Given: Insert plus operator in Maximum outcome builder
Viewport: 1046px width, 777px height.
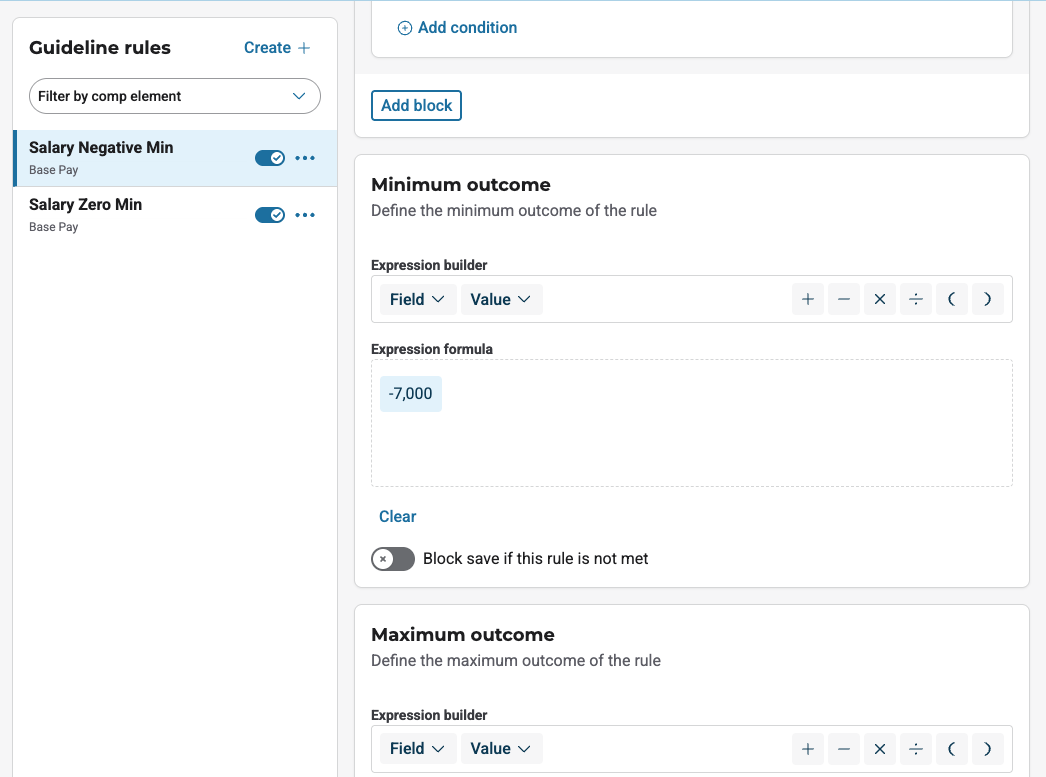Looking at the screenshot, I should (x=807, y=748).
